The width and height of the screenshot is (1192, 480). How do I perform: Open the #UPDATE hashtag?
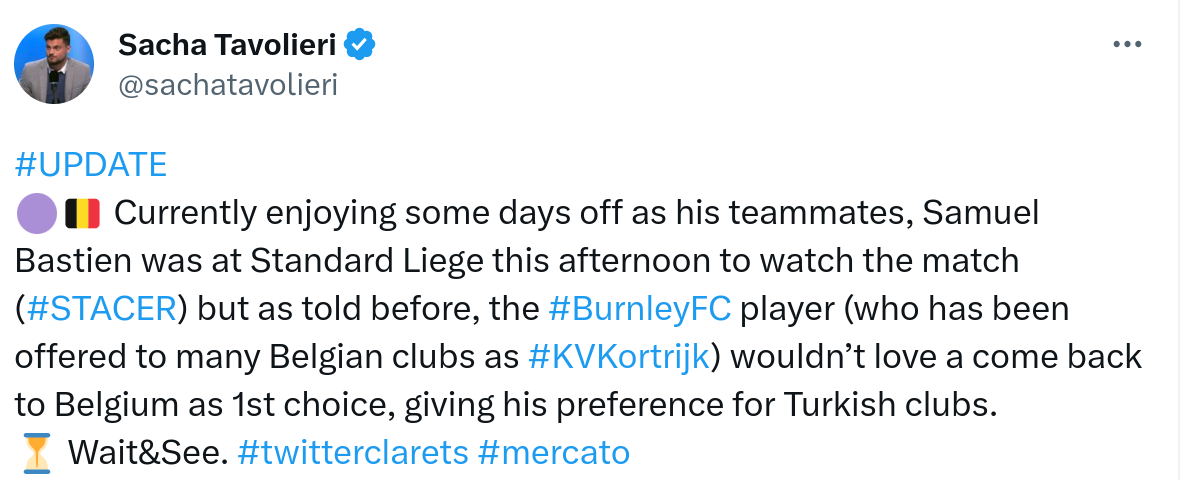pos(91,165)
